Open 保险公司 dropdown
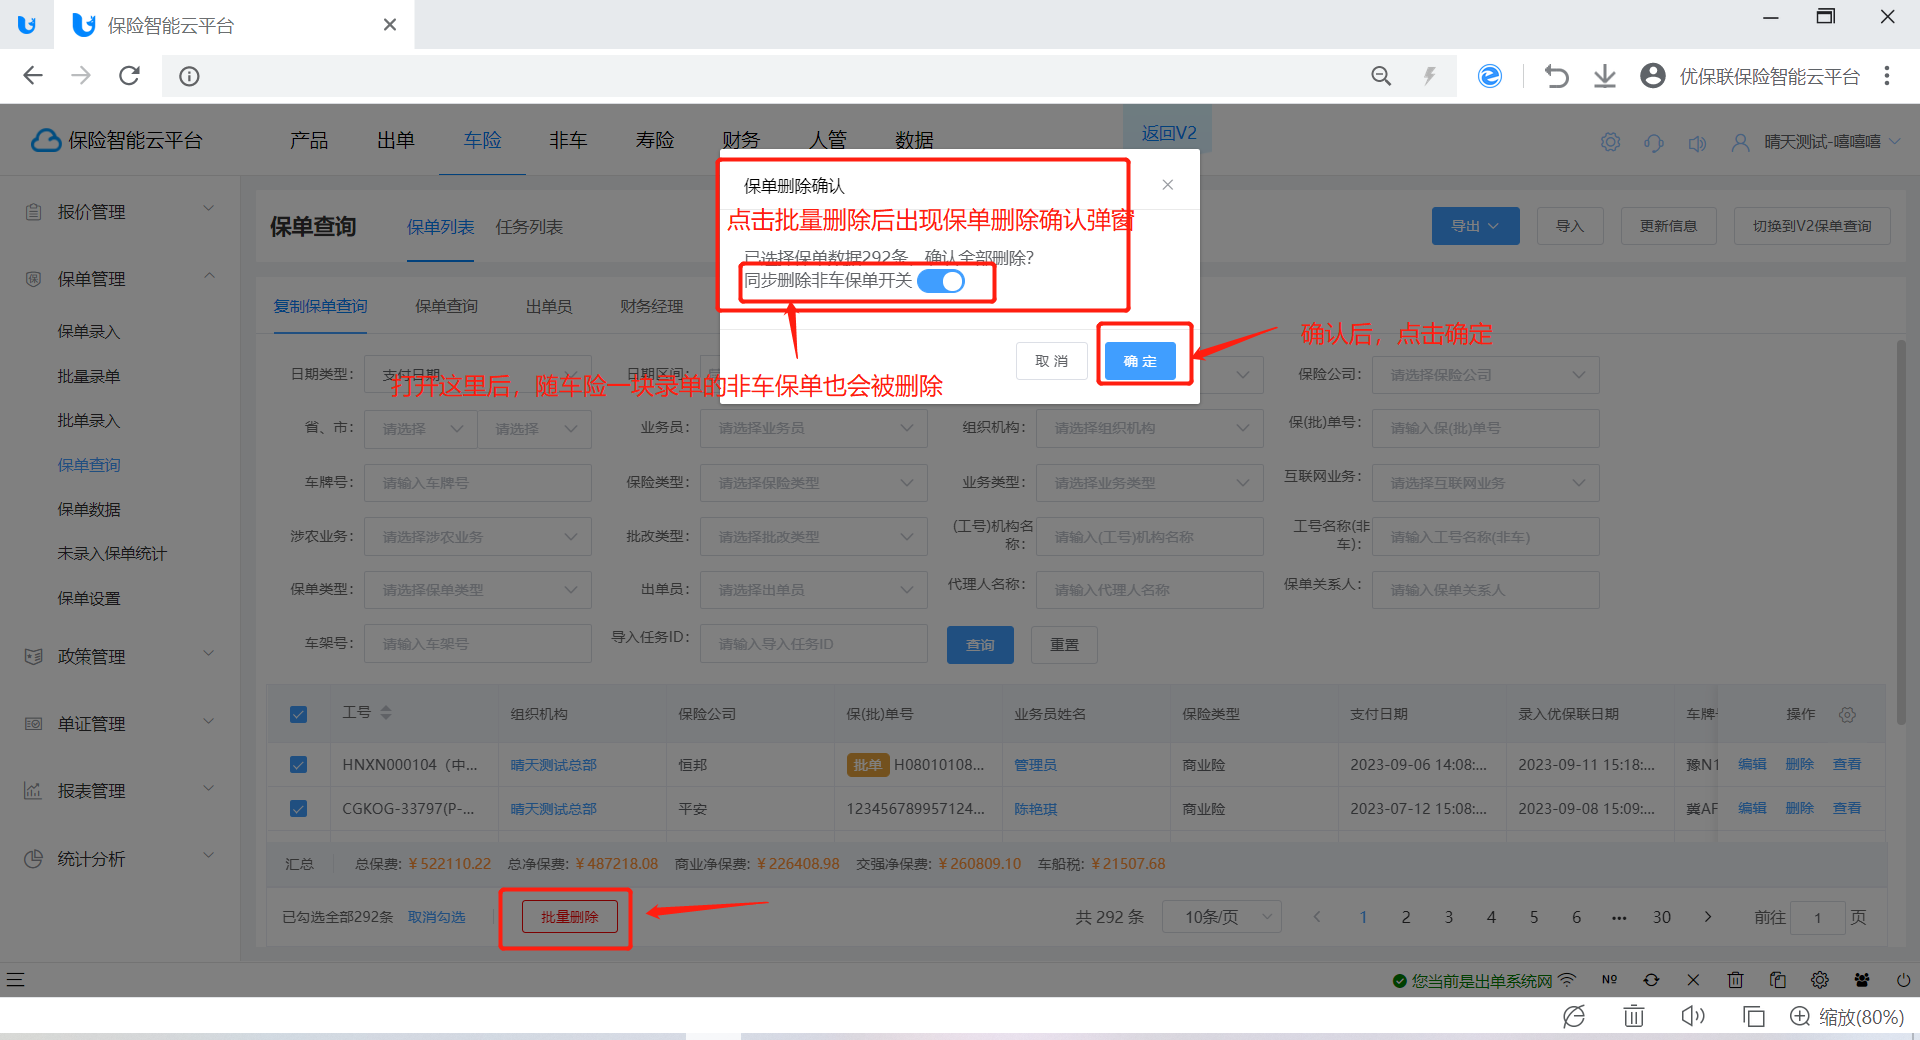1920x1040 pixels. 1485,375
